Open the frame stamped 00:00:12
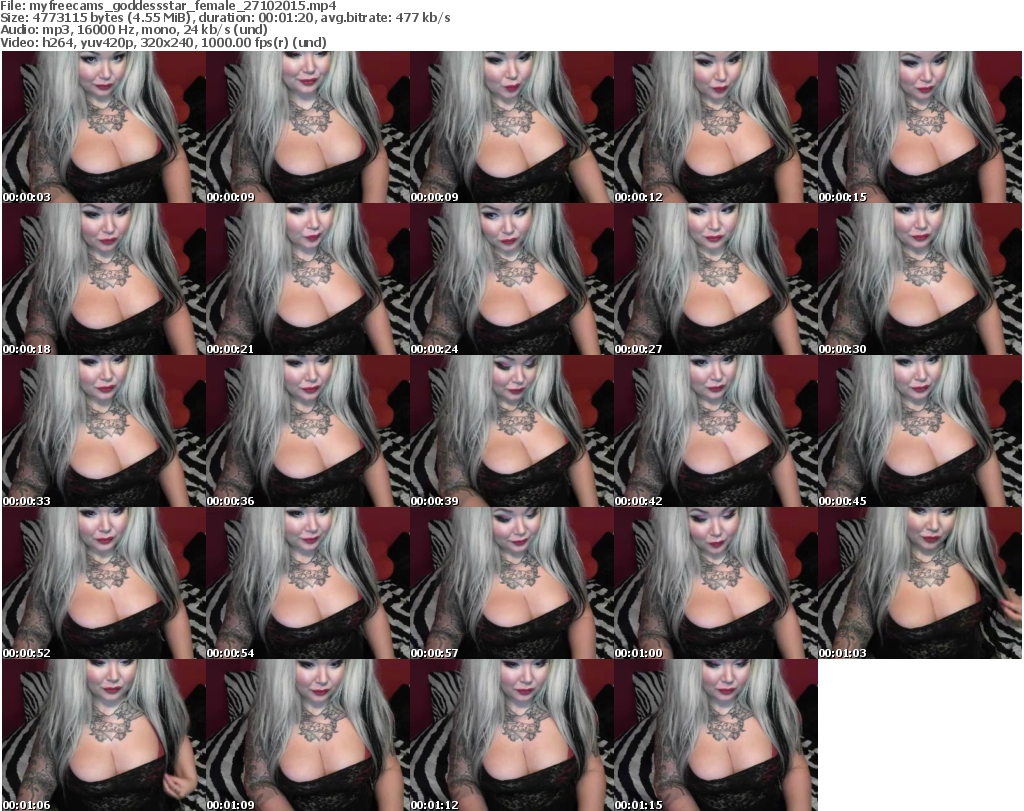Viewport: 1024px width, 811px height. pos(716,127)
